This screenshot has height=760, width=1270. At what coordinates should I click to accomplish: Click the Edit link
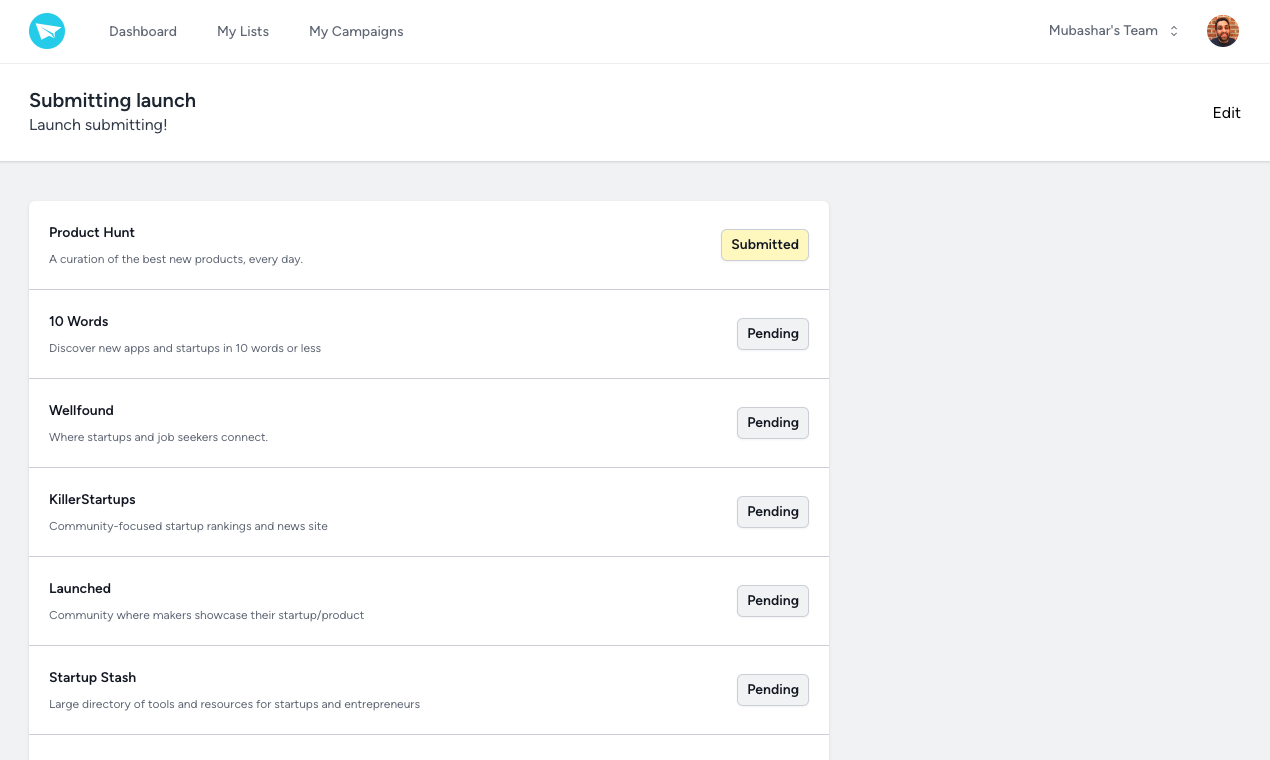point(1227,113)
